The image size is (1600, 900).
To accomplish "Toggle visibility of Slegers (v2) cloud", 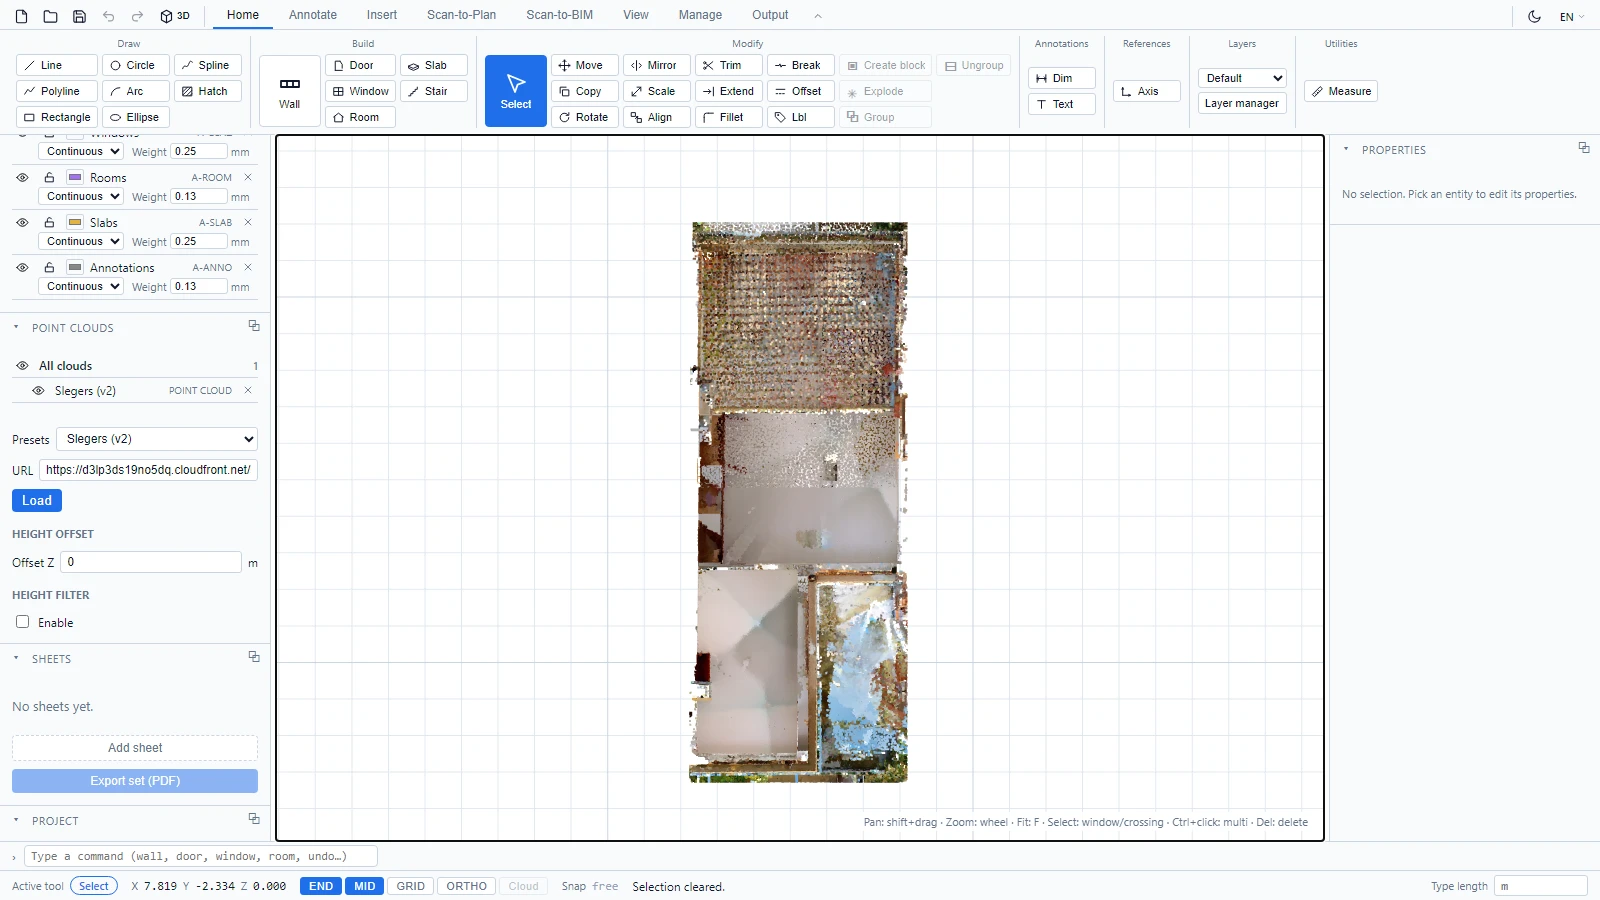I will [38, 391].
